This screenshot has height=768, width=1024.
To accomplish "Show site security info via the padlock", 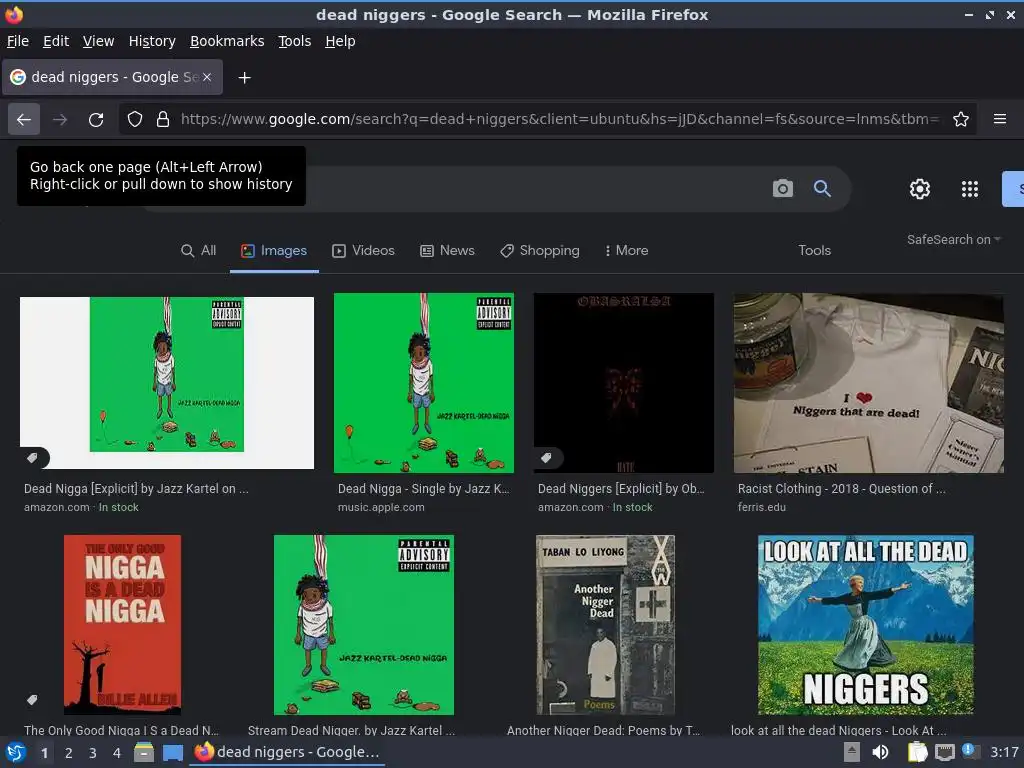I will pos(163,120).
